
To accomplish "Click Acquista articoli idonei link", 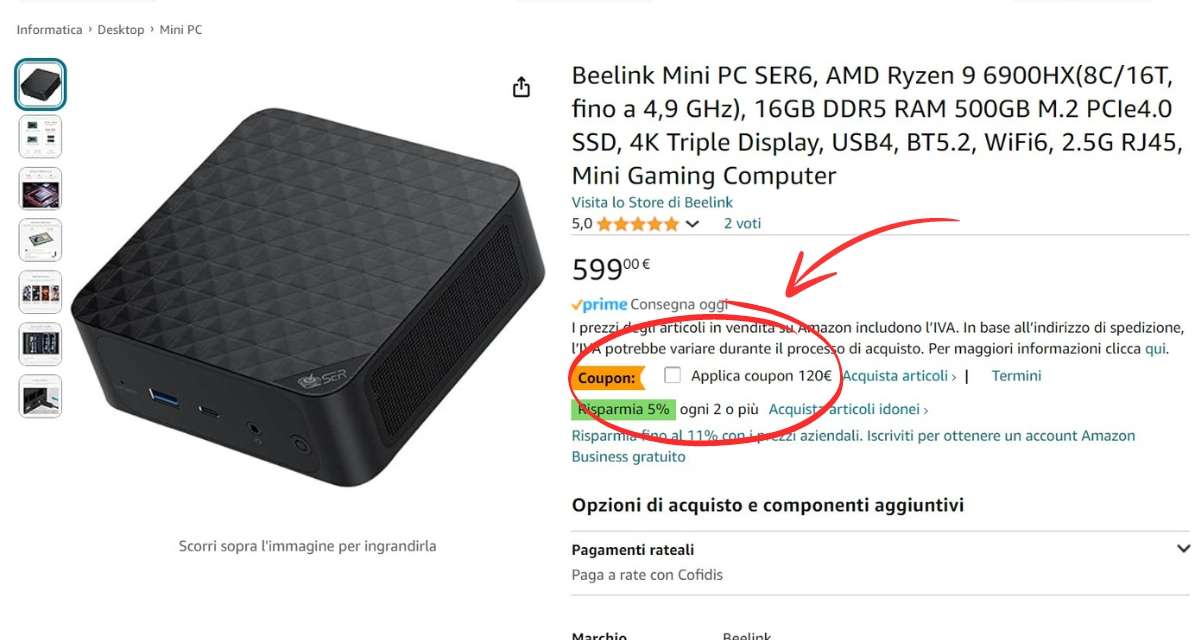I will pyautogui.click(x=848, y=409).
